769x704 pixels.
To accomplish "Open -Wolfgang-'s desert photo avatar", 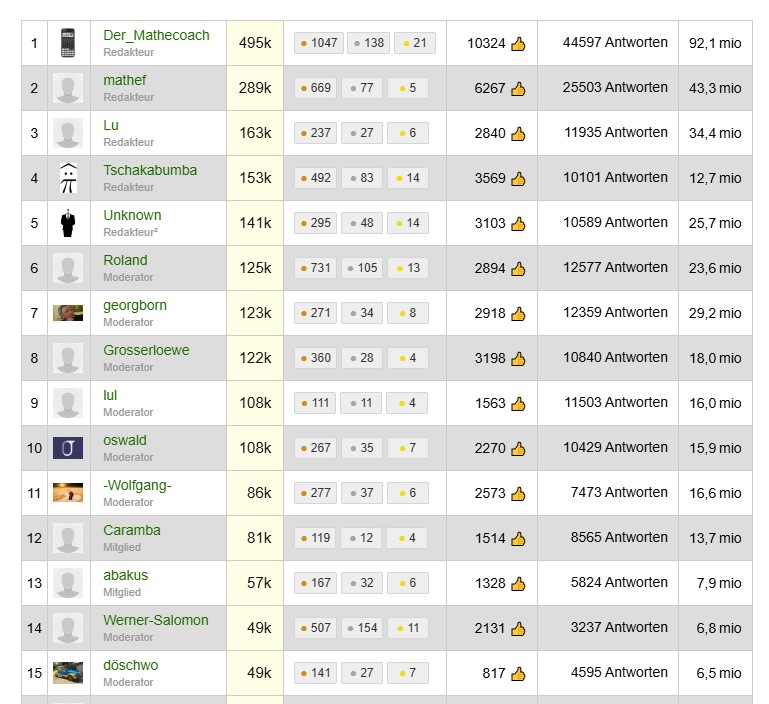I will pyautogui.click(x=68, y=493).
